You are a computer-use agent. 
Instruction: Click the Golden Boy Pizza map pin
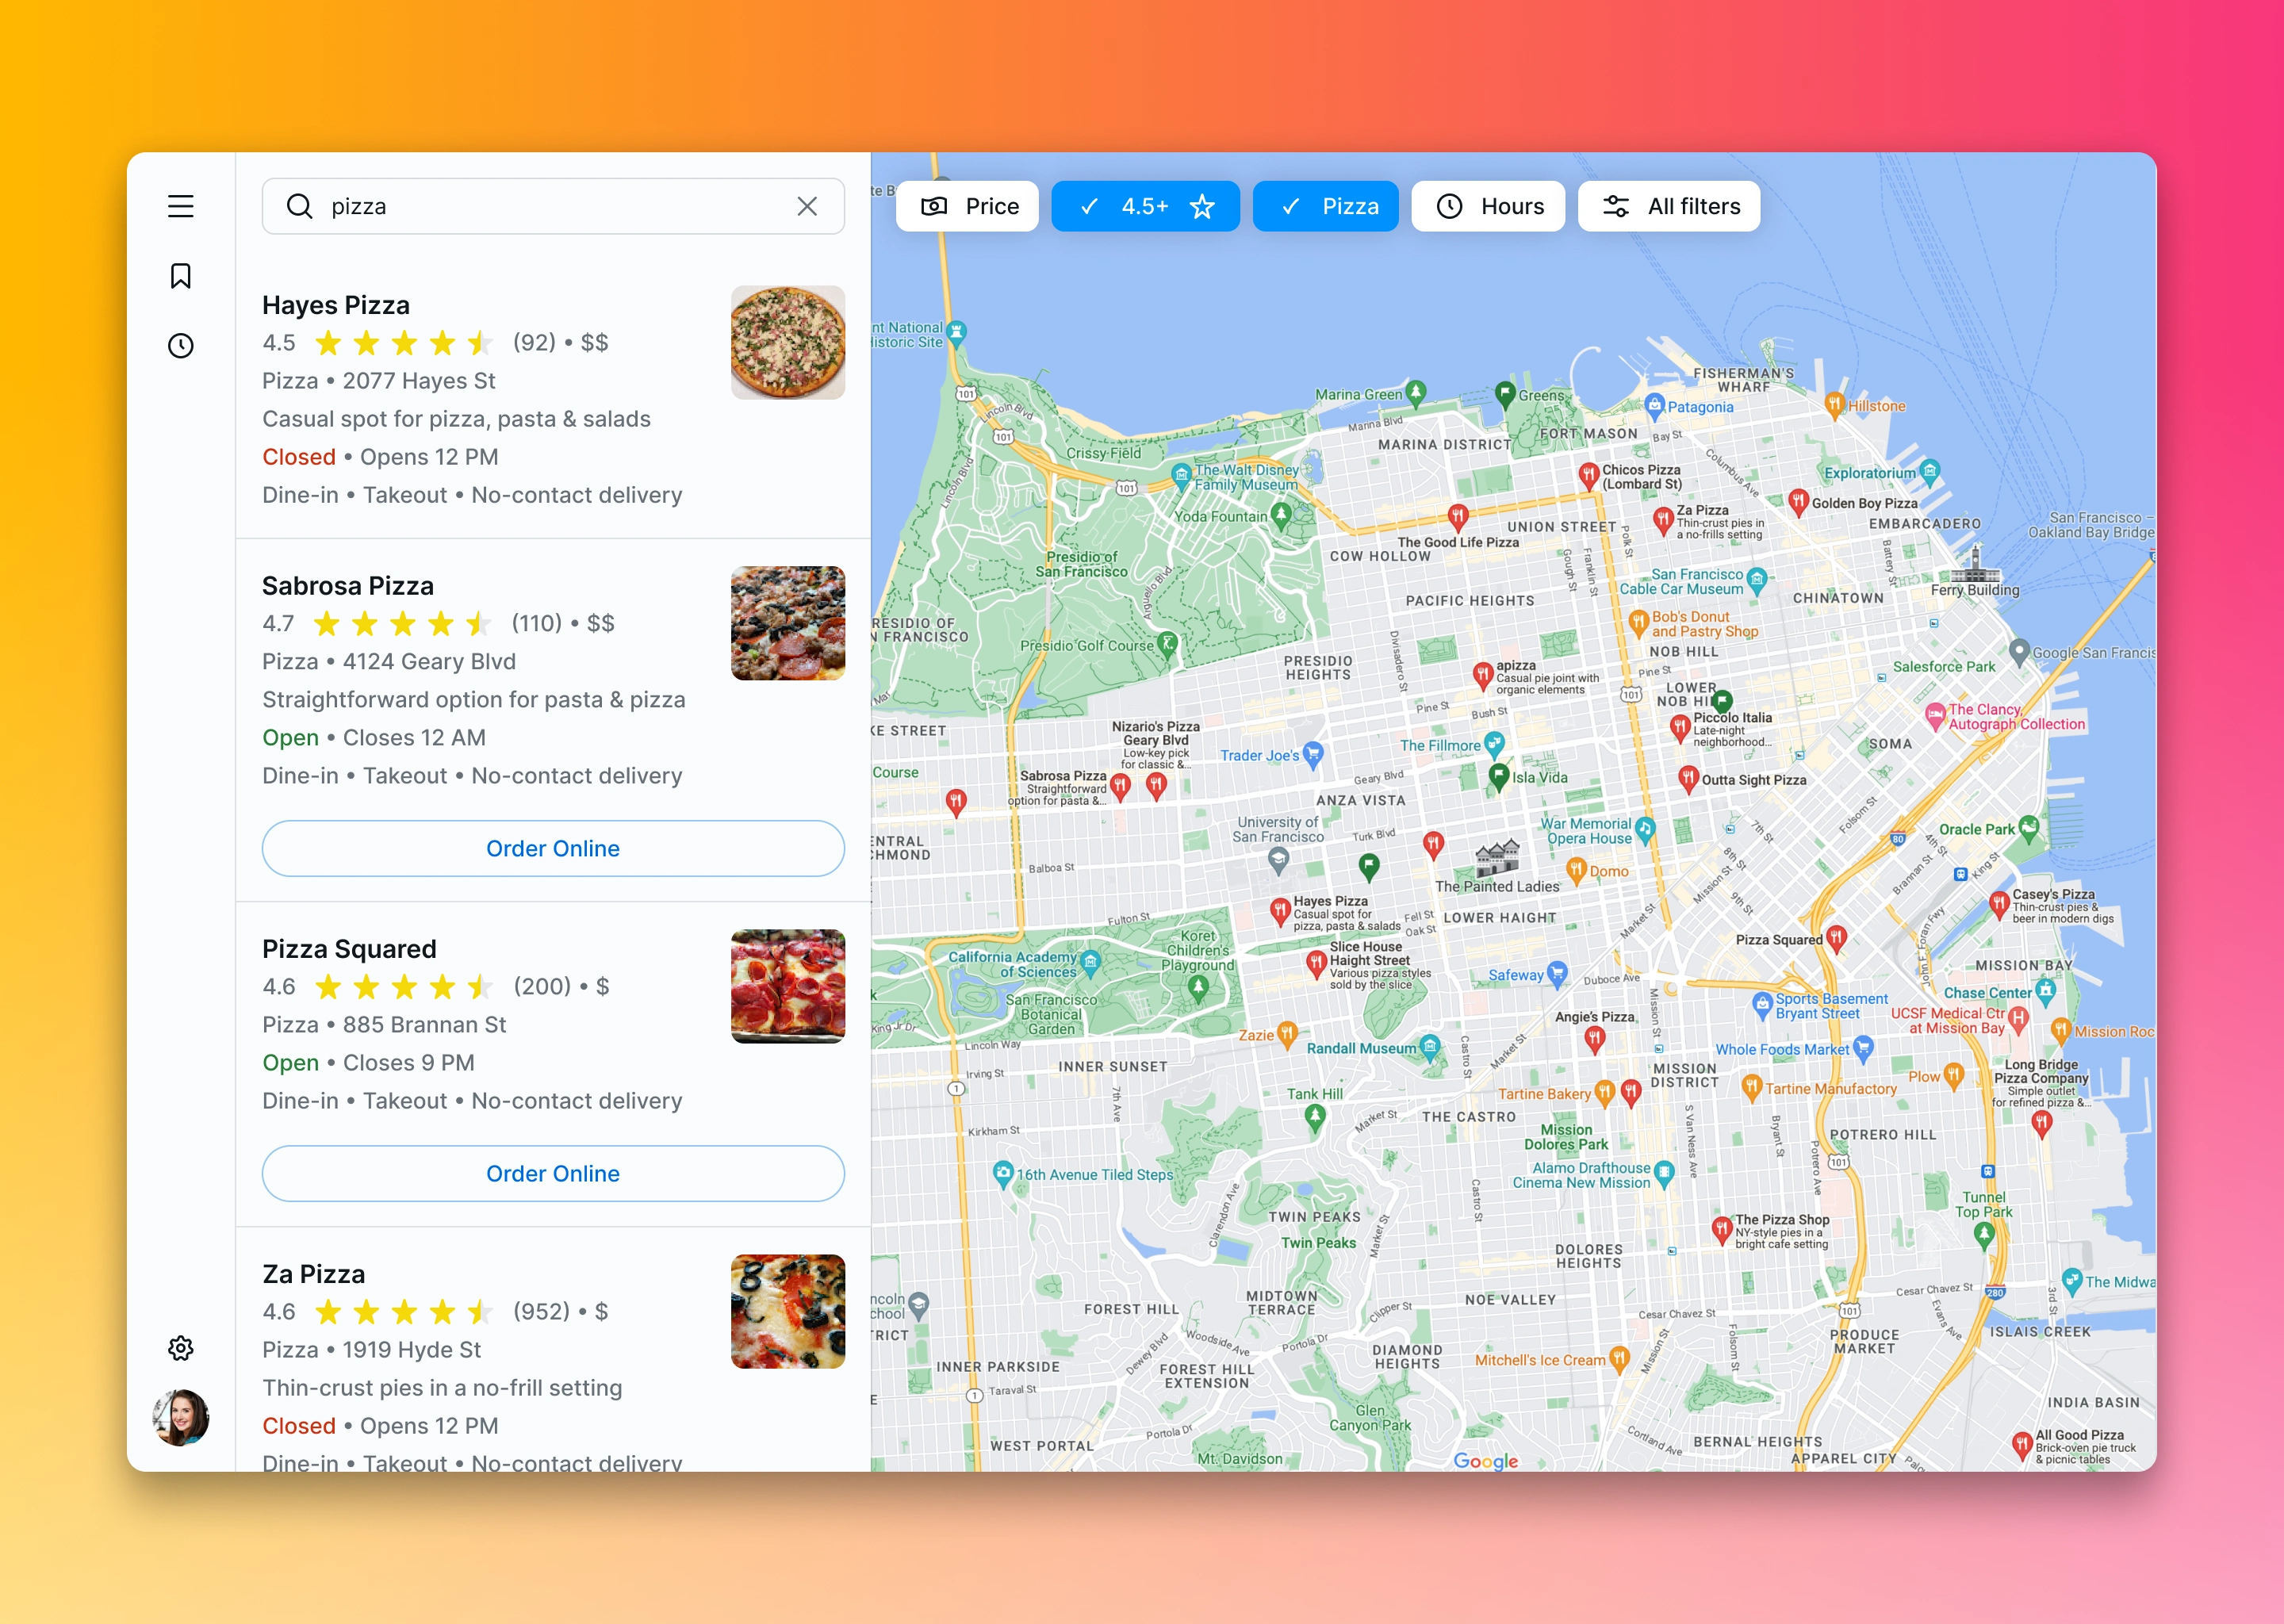coord(1798,500)
